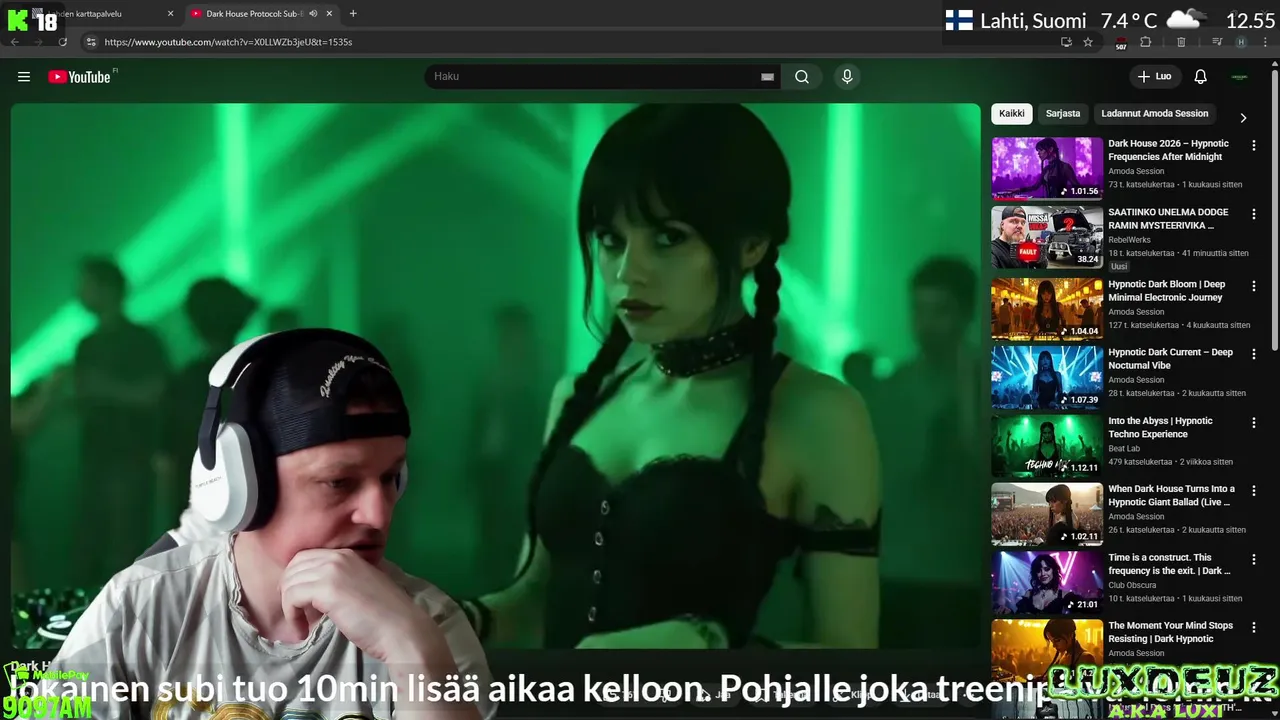
Task: Open options for Hypnotic Giant Ballad video
Action: point(1254,491)
